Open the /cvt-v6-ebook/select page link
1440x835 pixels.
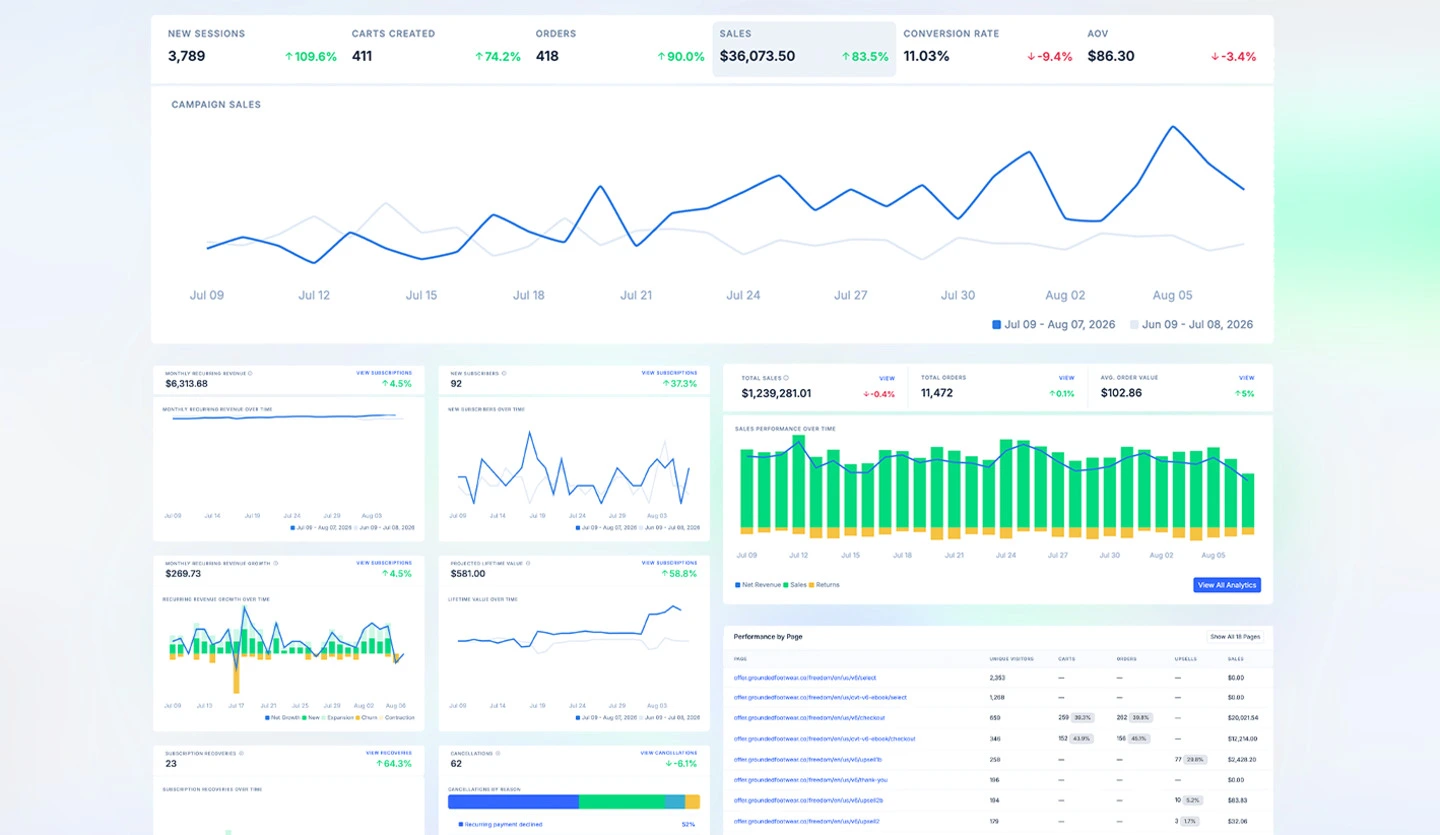pyautogui.click(x=820, y=697)
